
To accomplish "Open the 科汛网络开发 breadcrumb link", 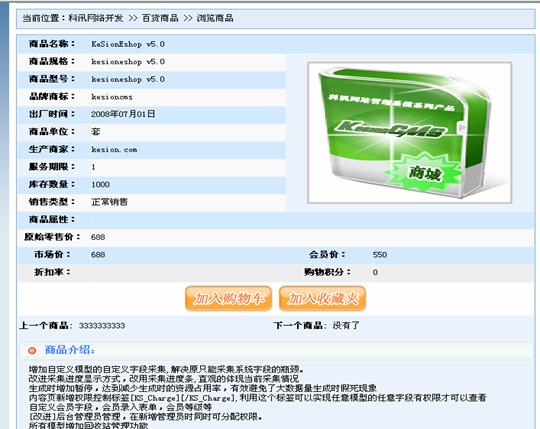I will point(96,18).
